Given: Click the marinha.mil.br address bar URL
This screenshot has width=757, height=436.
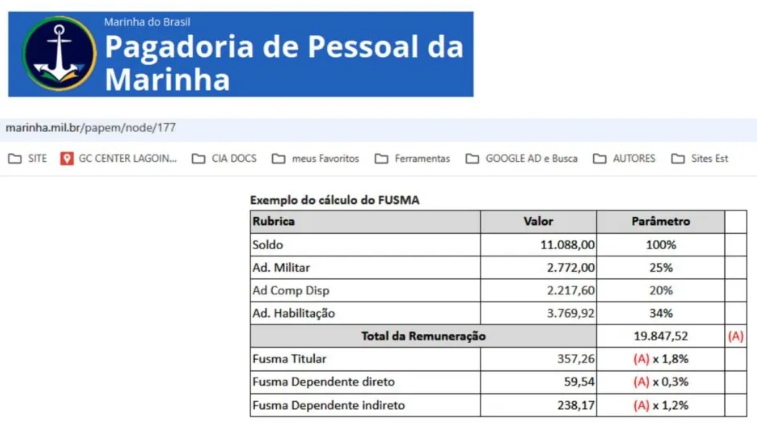Looking at the screenshot, I should [91, 128].
